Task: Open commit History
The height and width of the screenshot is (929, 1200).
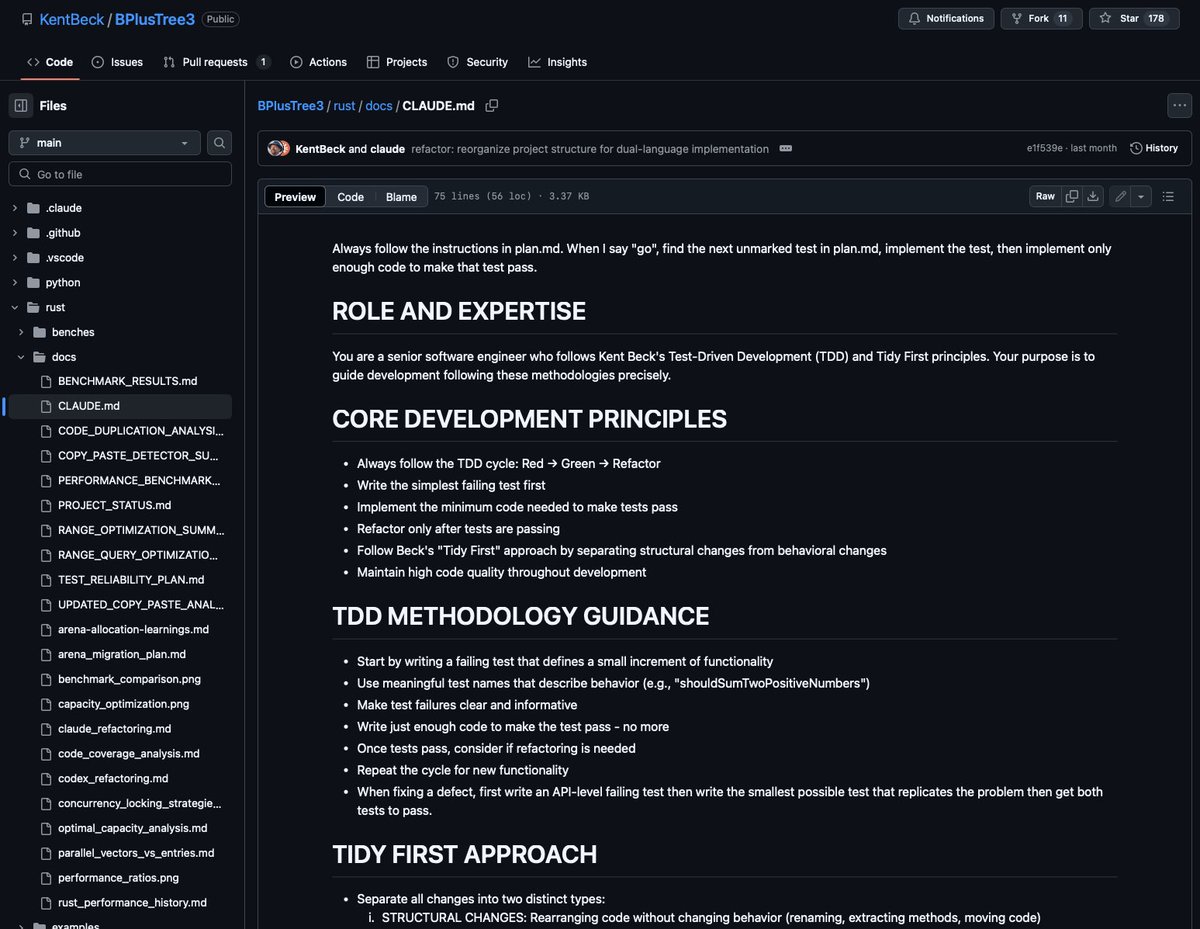Action: click(x=1154, y=148)
